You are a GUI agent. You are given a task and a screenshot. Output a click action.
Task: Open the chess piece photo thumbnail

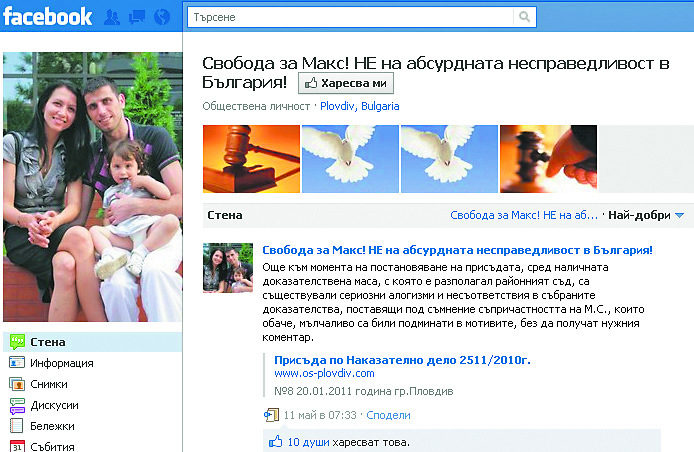coord(548,159)
